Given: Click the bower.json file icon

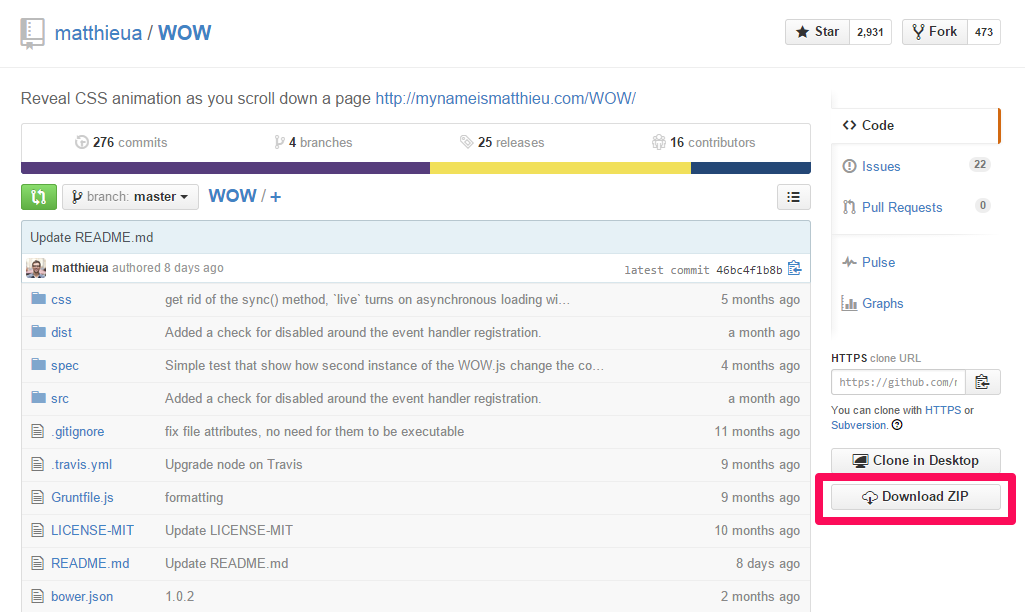Looking at the screenshot, I should click(38, 596).
